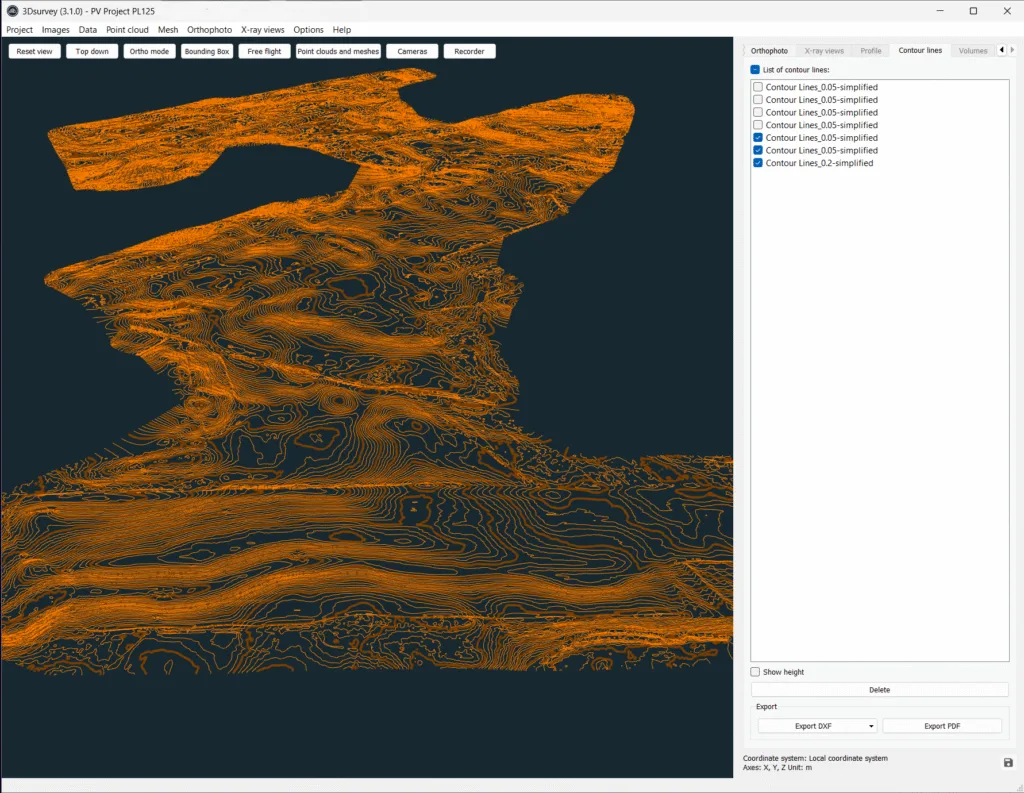The height and width of the screenshot is (793, 1024).
Task: Switch to the Orthophoto panel tab
Action: 769,51
